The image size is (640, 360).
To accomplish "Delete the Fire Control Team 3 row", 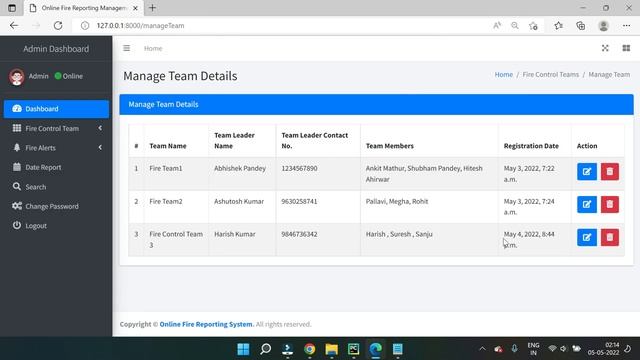I will click(609, 238).
